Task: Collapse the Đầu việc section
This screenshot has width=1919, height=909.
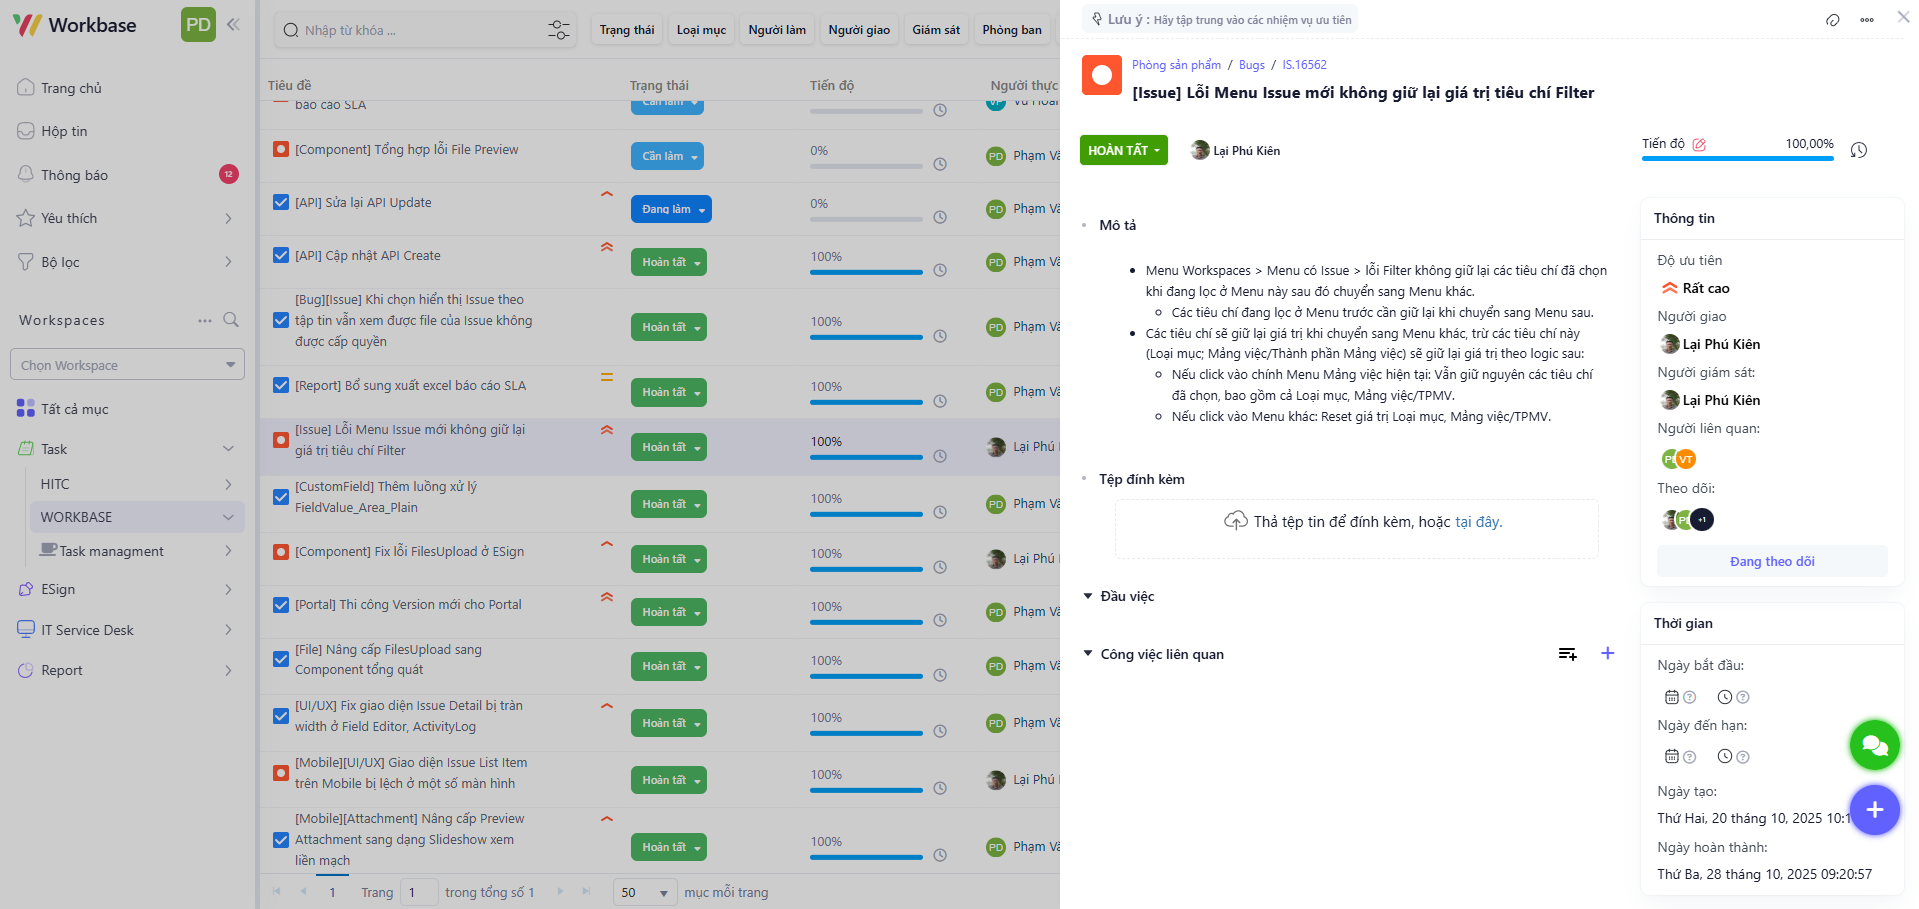Action: [x=1088, y=596]
